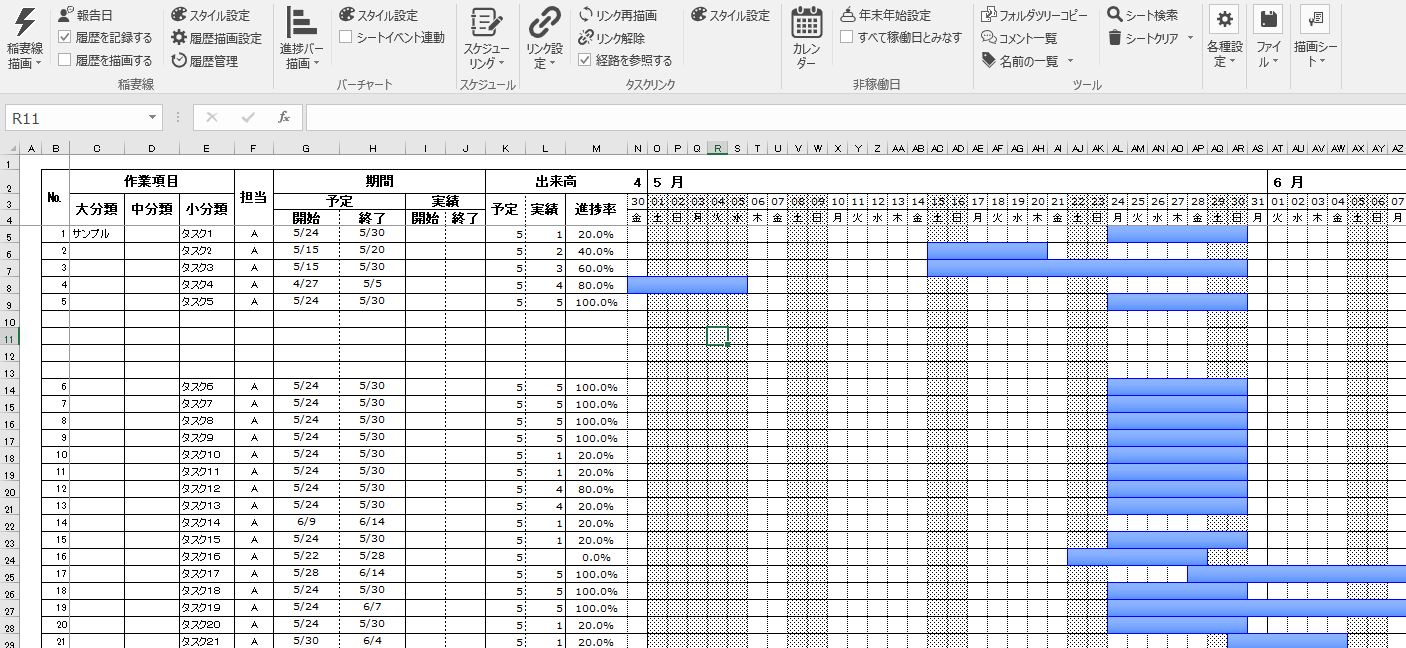Click the 60.0% progress cell

pos(596,268)
